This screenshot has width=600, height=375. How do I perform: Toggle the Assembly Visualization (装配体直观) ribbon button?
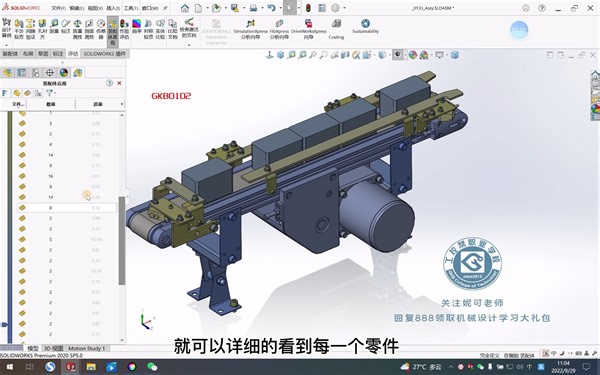tap(112, 31)
